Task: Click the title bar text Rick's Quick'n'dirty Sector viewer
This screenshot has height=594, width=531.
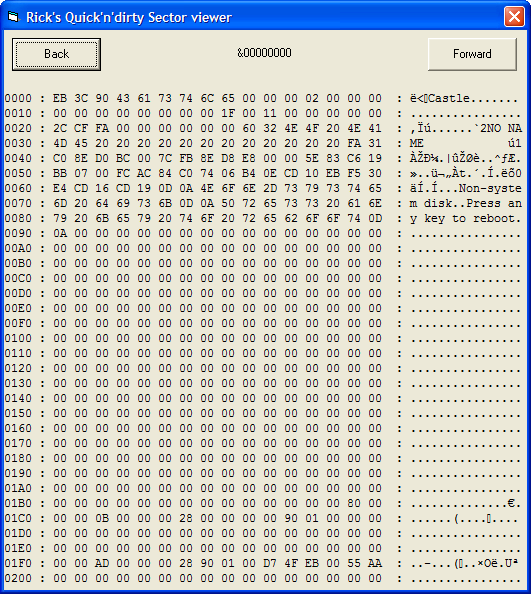Action: 129,17
